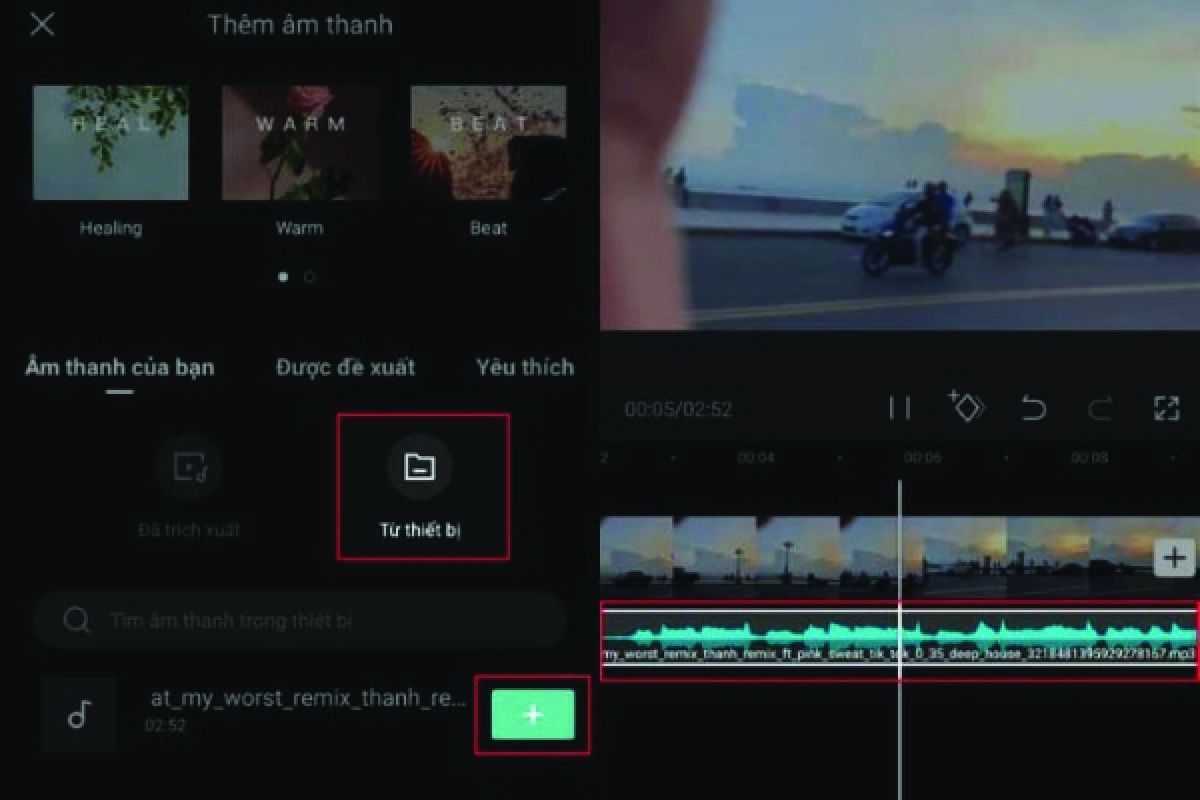Screen dimensions: 1200x800
Task: Select the Healing music category thumbnail
Action: 111,142
